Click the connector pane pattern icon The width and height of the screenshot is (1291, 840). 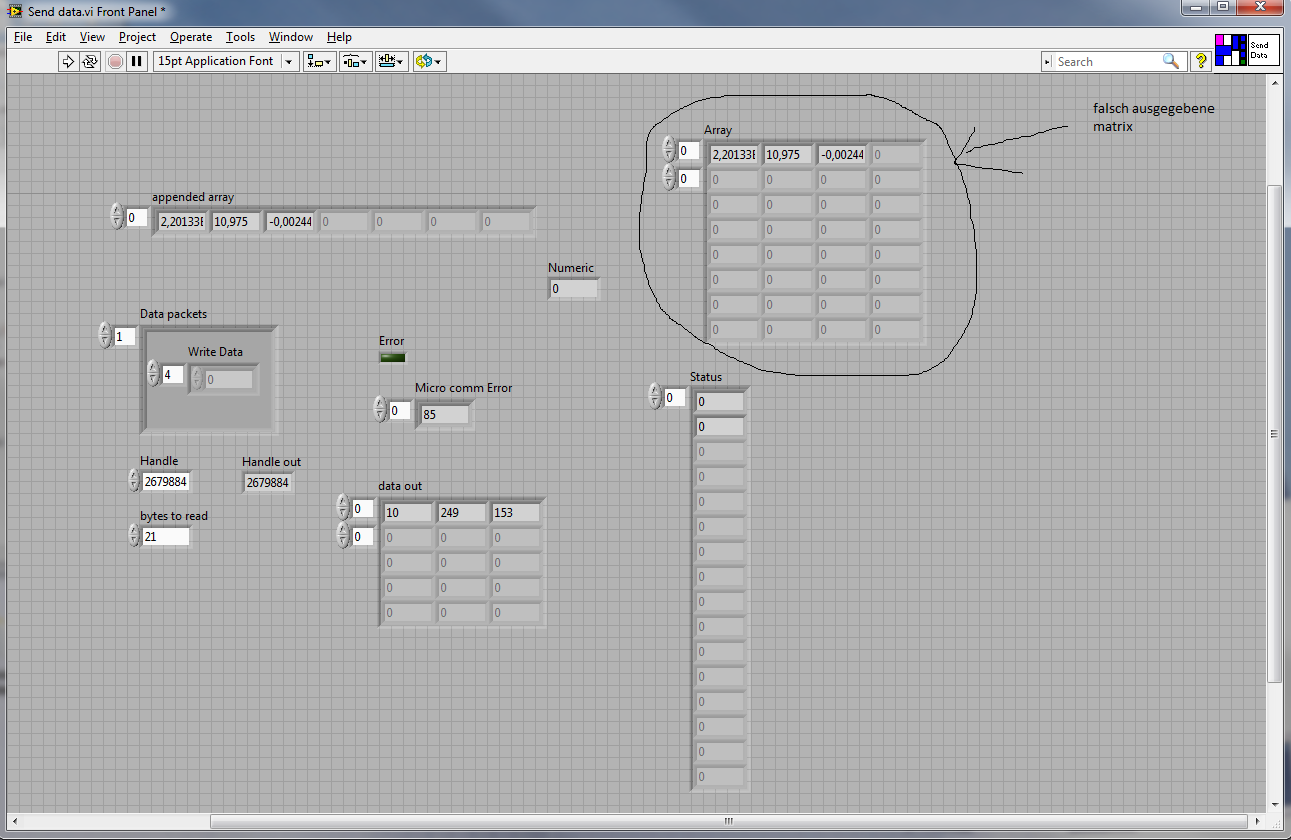tap(1230, 50)
